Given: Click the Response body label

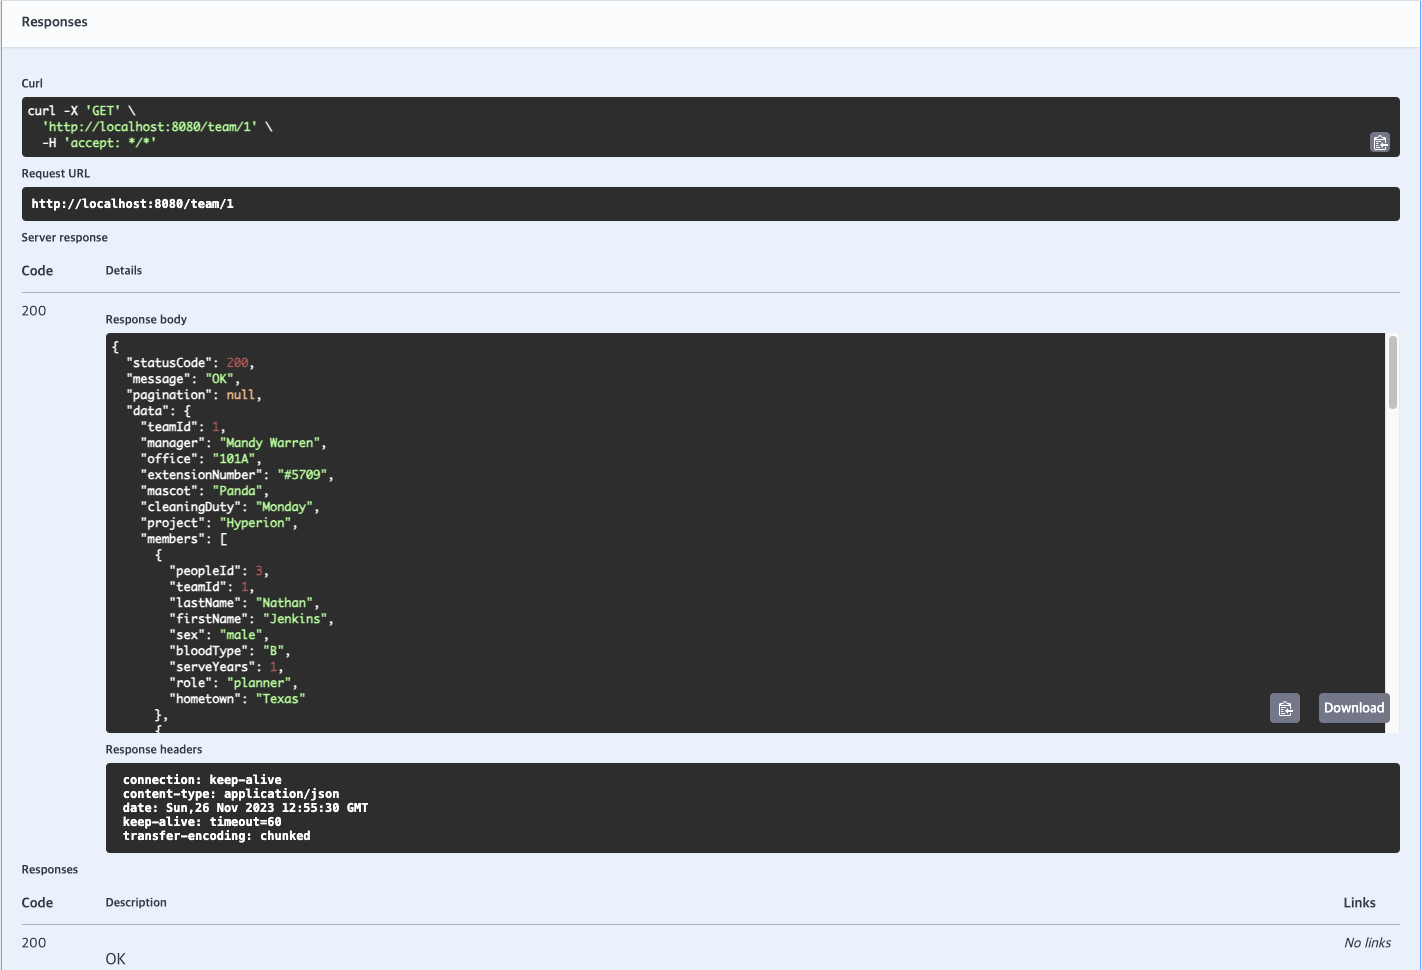Looking at the screenshot, I should 146,320.
